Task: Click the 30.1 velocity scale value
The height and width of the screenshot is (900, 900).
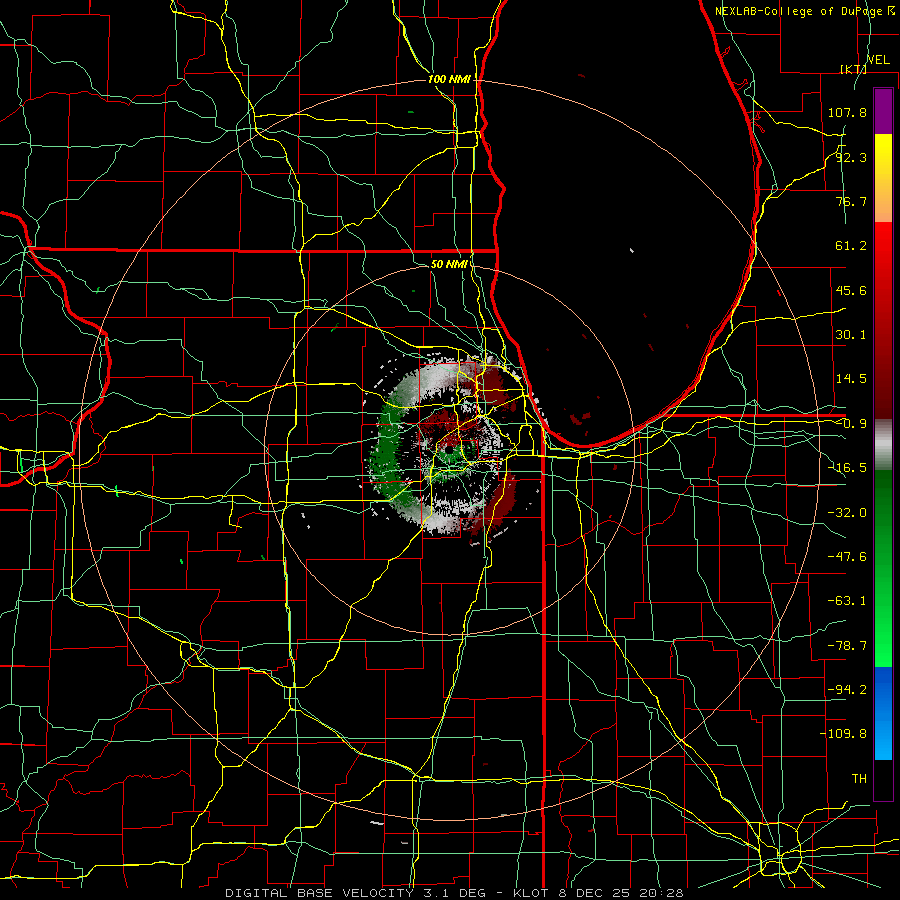Action: tap(851, 335)
